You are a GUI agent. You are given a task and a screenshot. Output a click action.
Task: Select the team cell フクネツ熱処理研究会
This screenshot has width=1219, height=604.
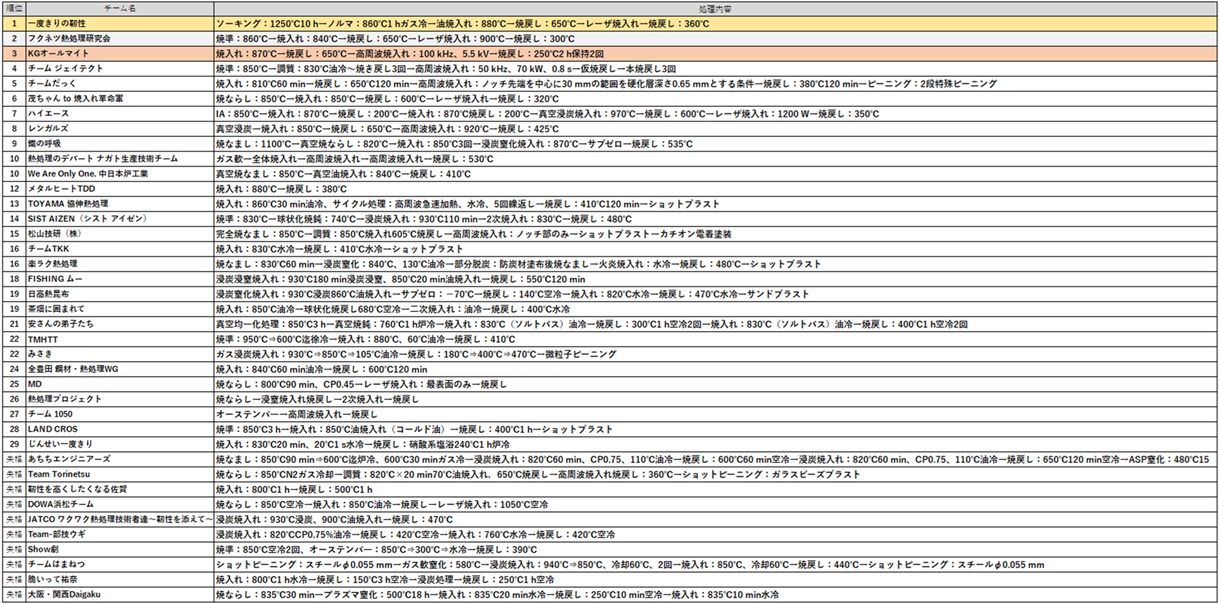tap(119, 38)
